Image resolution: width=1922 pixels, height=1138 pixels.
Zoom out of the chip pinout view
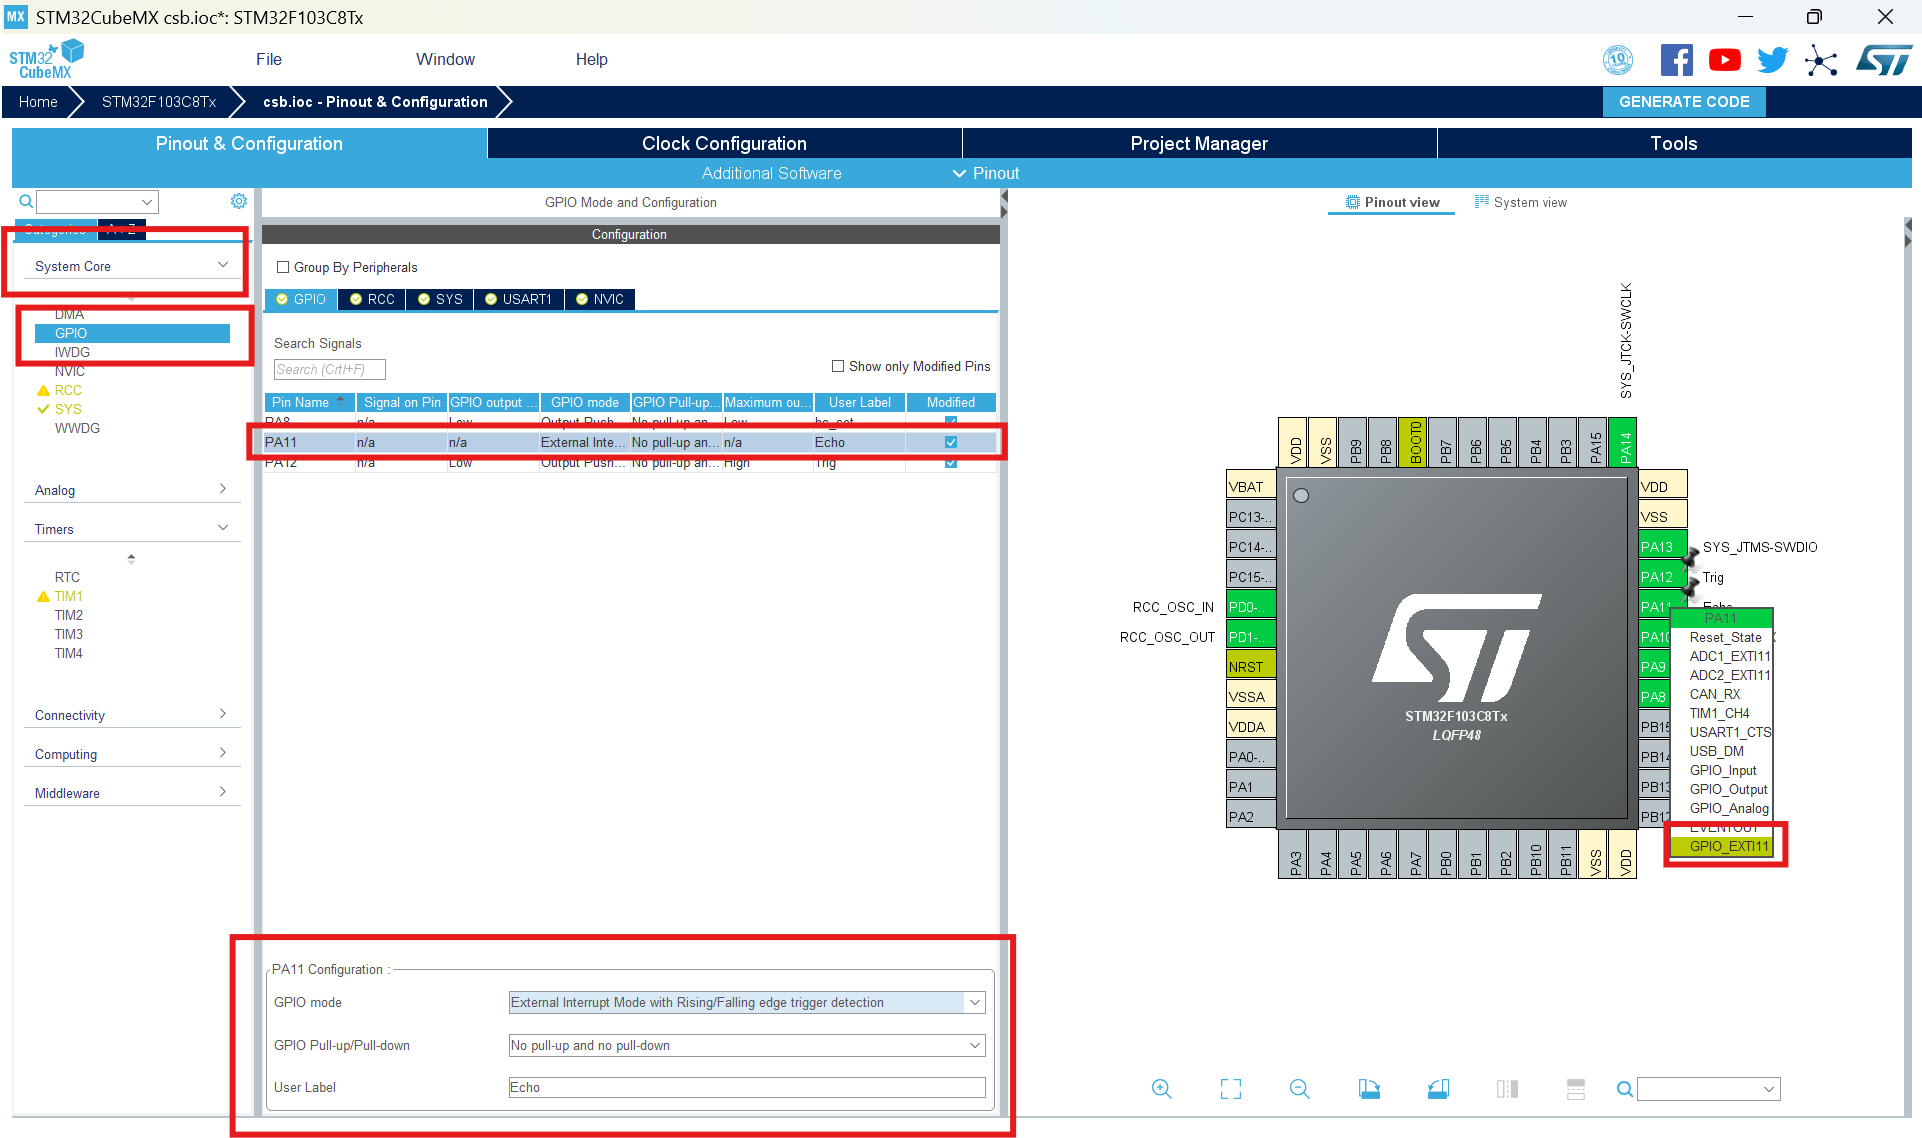point(1299,1089)
